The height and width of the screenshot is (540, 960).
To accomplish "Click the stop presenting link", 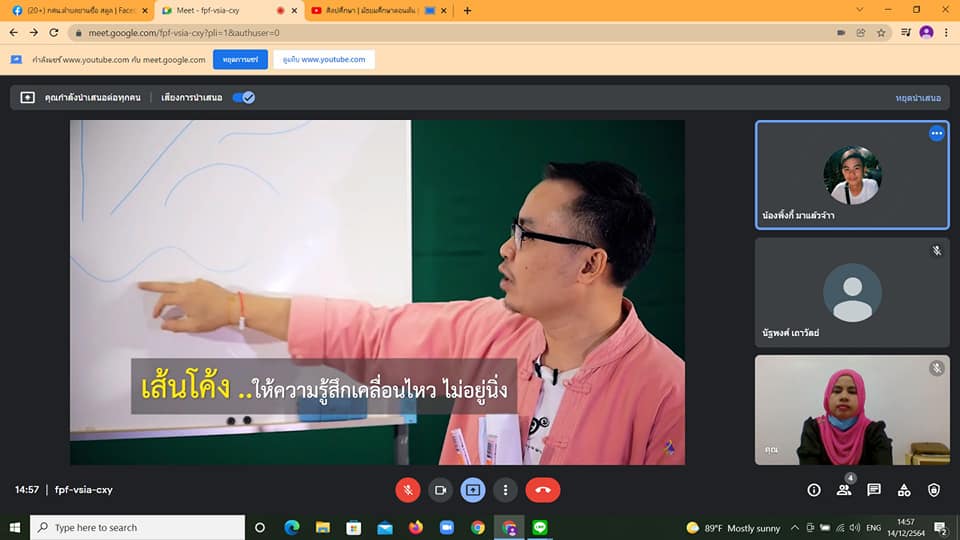I will pyautogui.click(x=917, y=98).
